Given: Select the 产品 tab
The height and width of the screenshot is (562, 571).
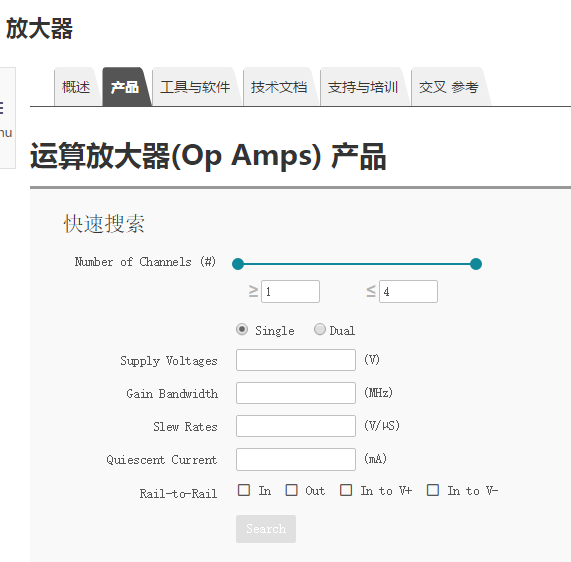Looking at the screenshot, I should coord(125,87).
